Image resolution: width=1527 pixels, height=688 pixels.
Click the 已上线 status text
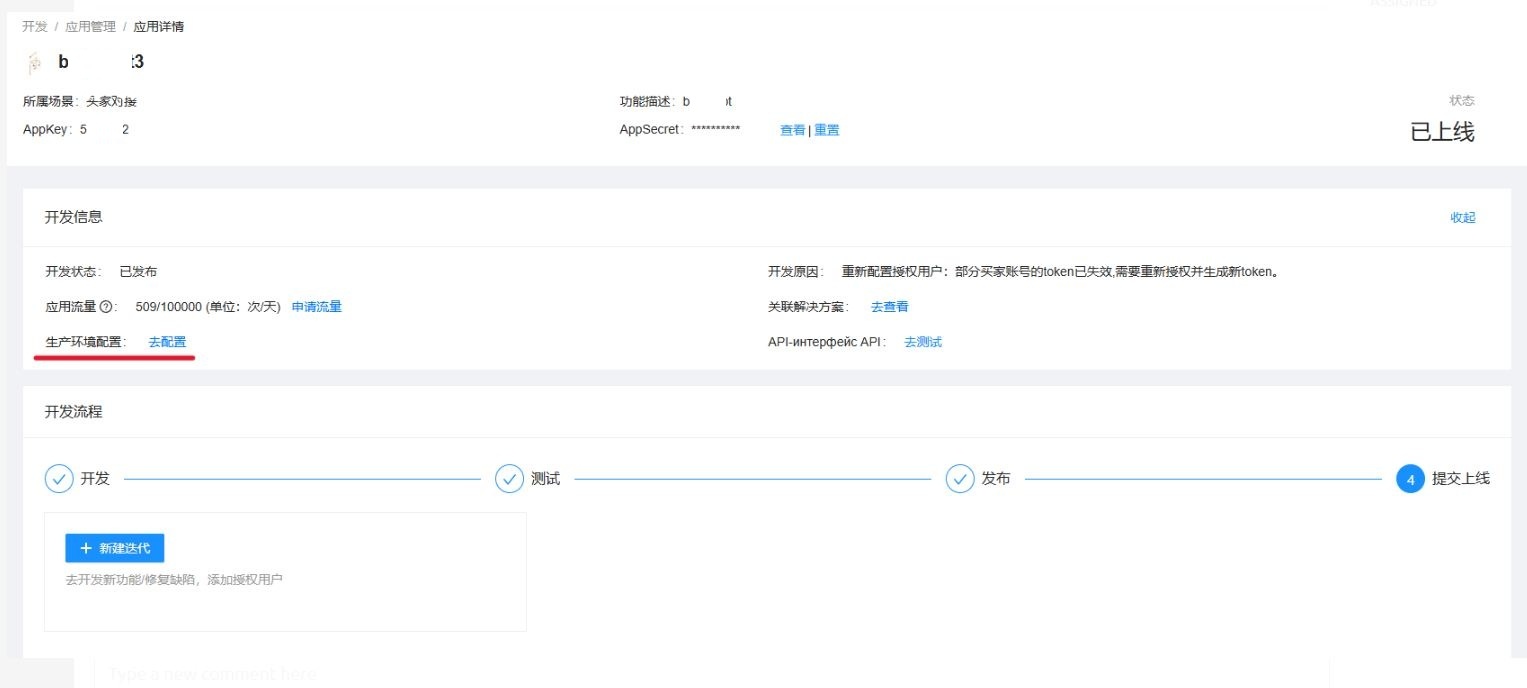pyautogui.click(x=1442, y=132)
